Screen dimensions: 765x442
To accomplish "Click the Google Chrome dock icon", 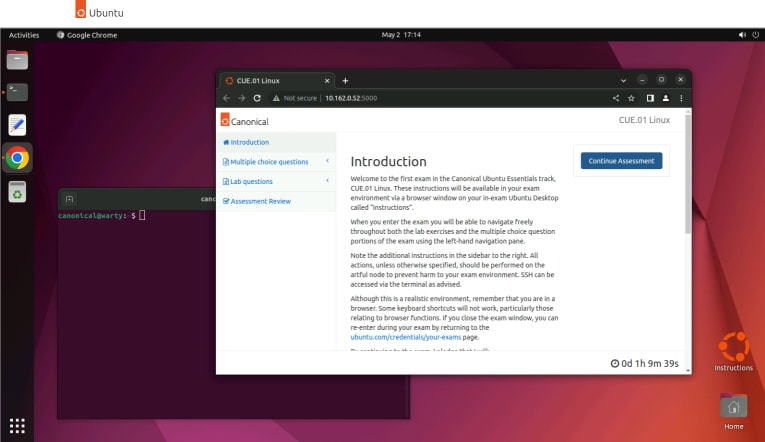I will pos(17,158).
